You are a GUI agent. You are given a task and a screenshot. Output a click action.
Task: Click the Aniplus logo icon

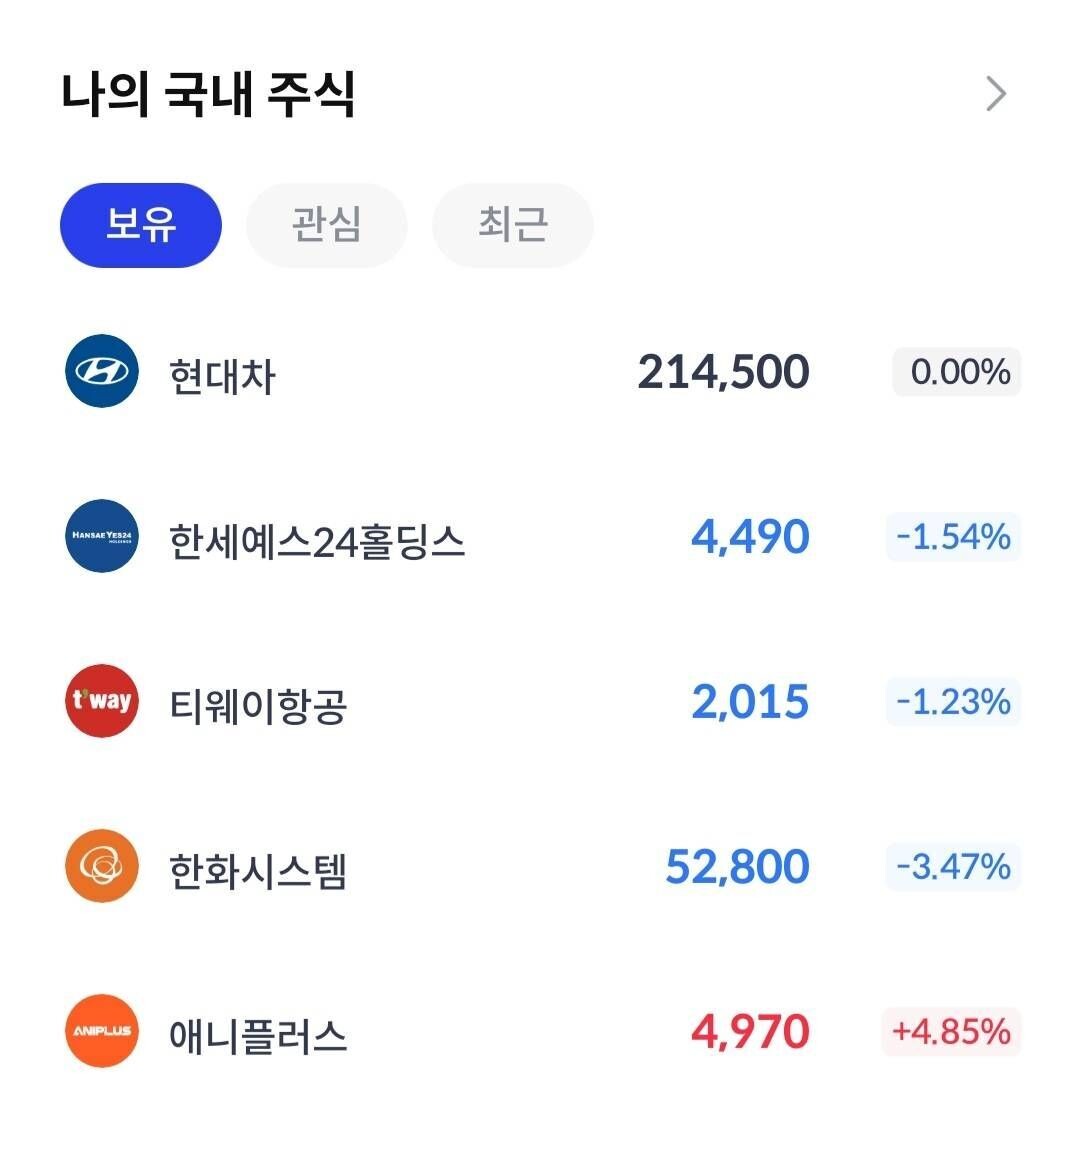(x=101, y=1031)
